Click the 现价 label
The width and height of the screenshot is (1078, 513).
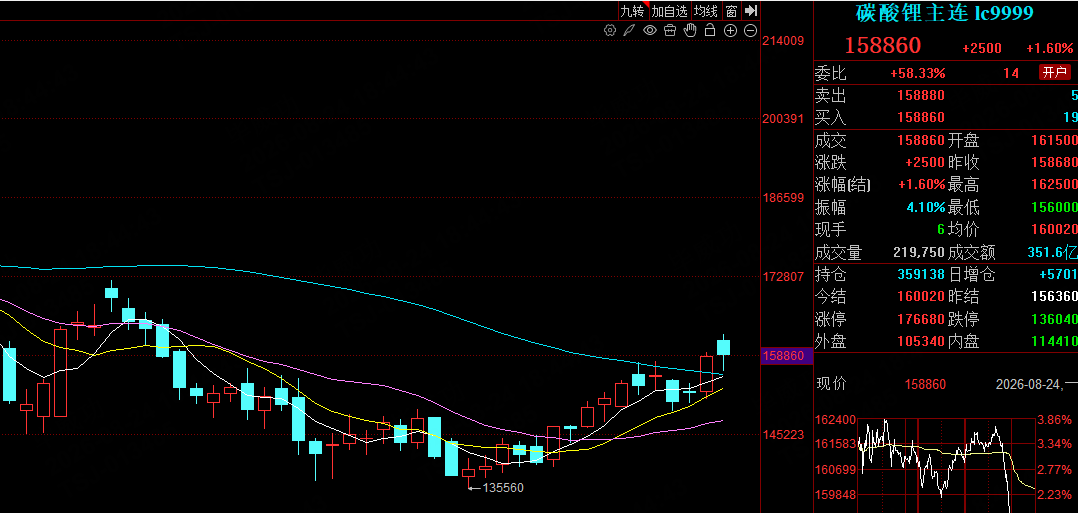click(x=830, y=384)
